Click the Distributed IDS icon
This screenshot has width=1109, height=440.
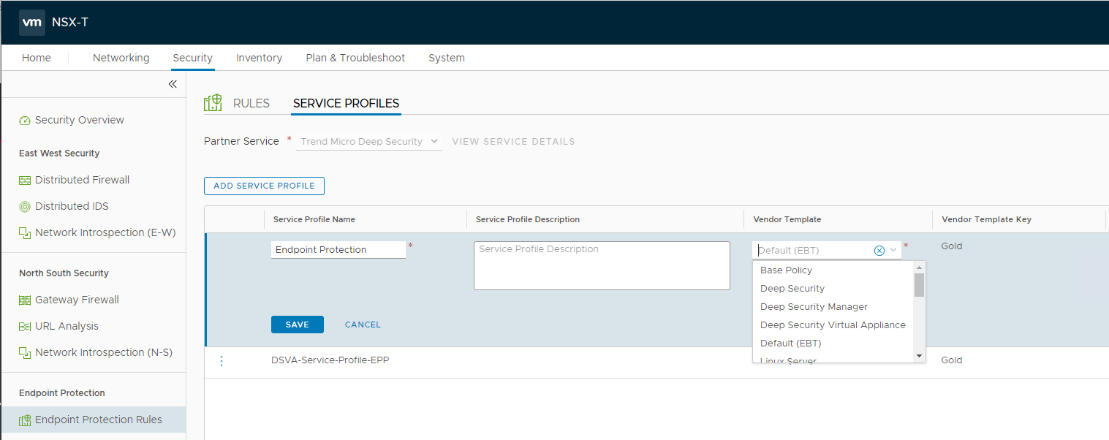point(25,206)
